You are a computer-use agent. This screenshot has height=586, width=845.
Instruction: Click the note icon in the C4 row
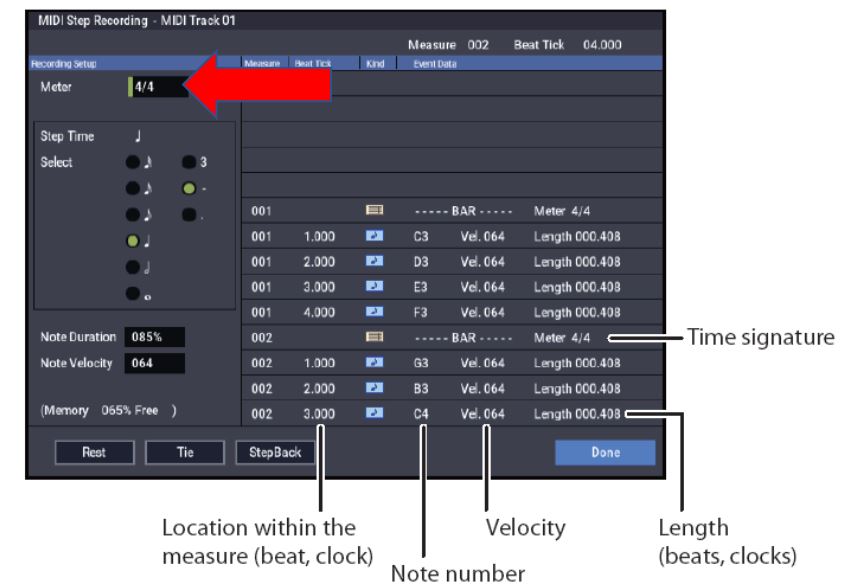pos(375,413)
